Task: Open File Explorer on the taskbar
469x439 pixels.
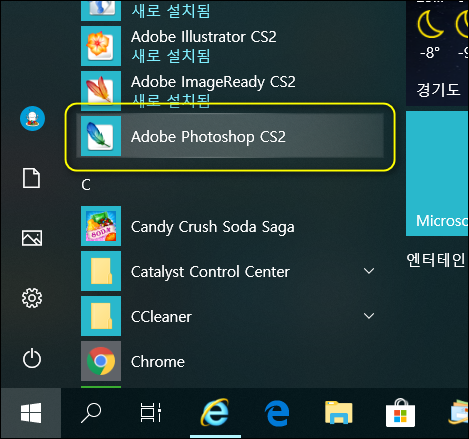Action: coord(339,413)
